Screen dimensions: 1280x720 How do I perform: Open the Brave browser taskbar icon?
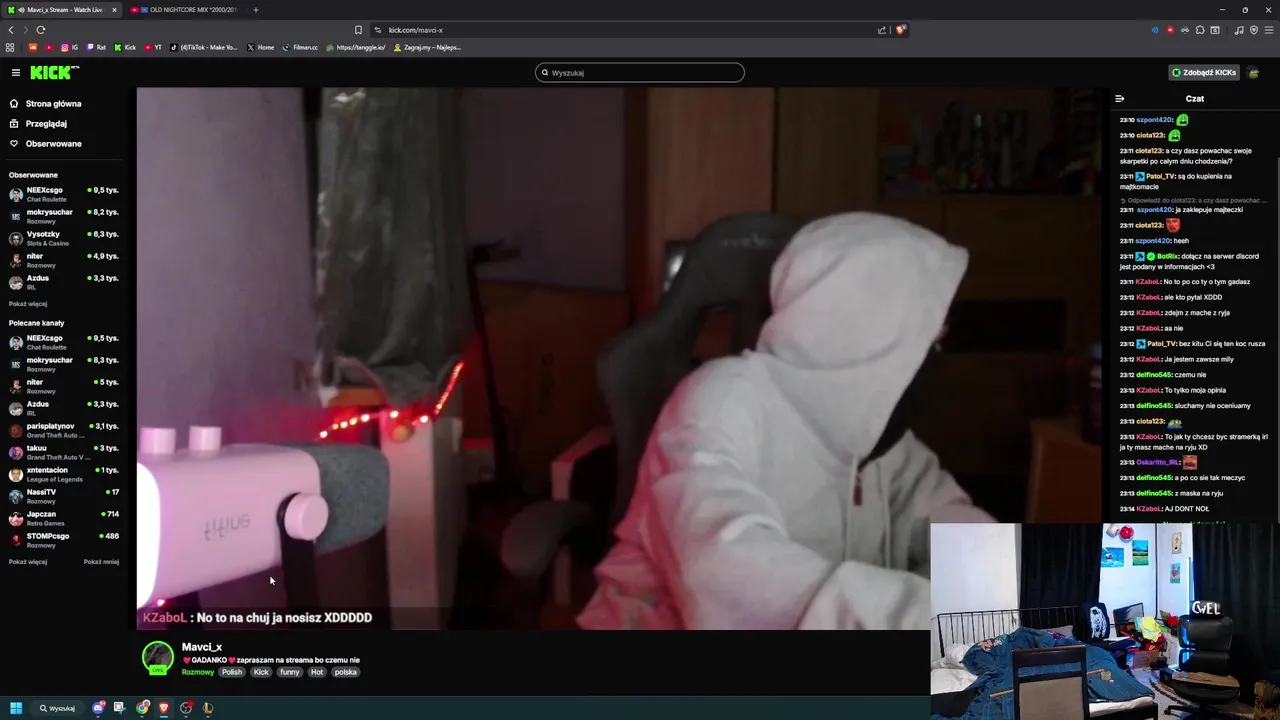pos(164,708)
